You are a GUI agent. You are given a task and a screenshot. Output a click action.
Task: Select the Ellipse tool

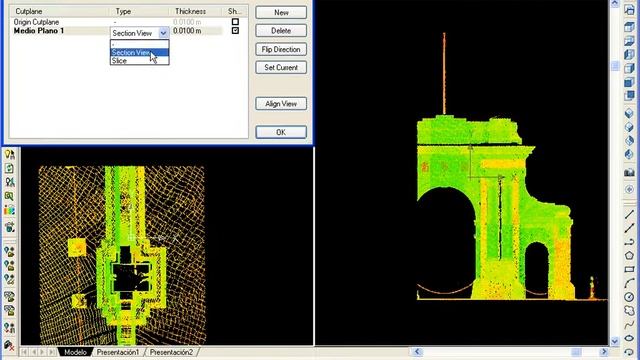tap(629, 338)
